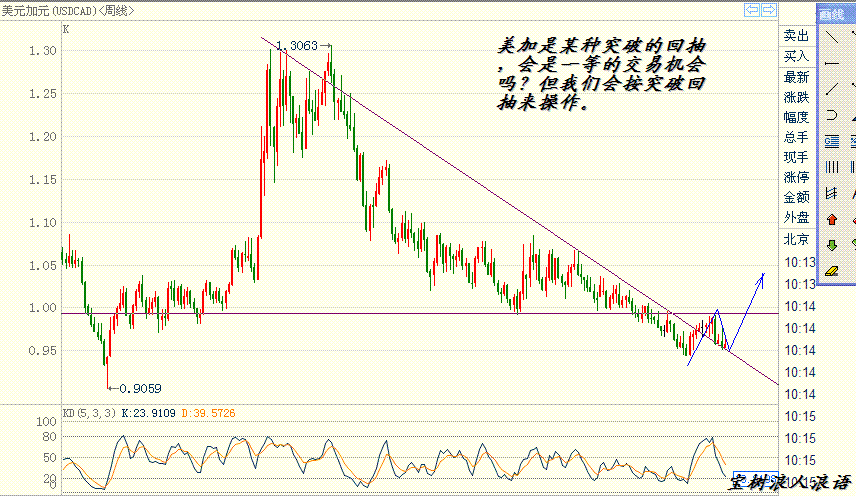Click the K:23.9109 indicator value
Image resolution: width=856 pixels, height=496 pixels.
point(148,413)
